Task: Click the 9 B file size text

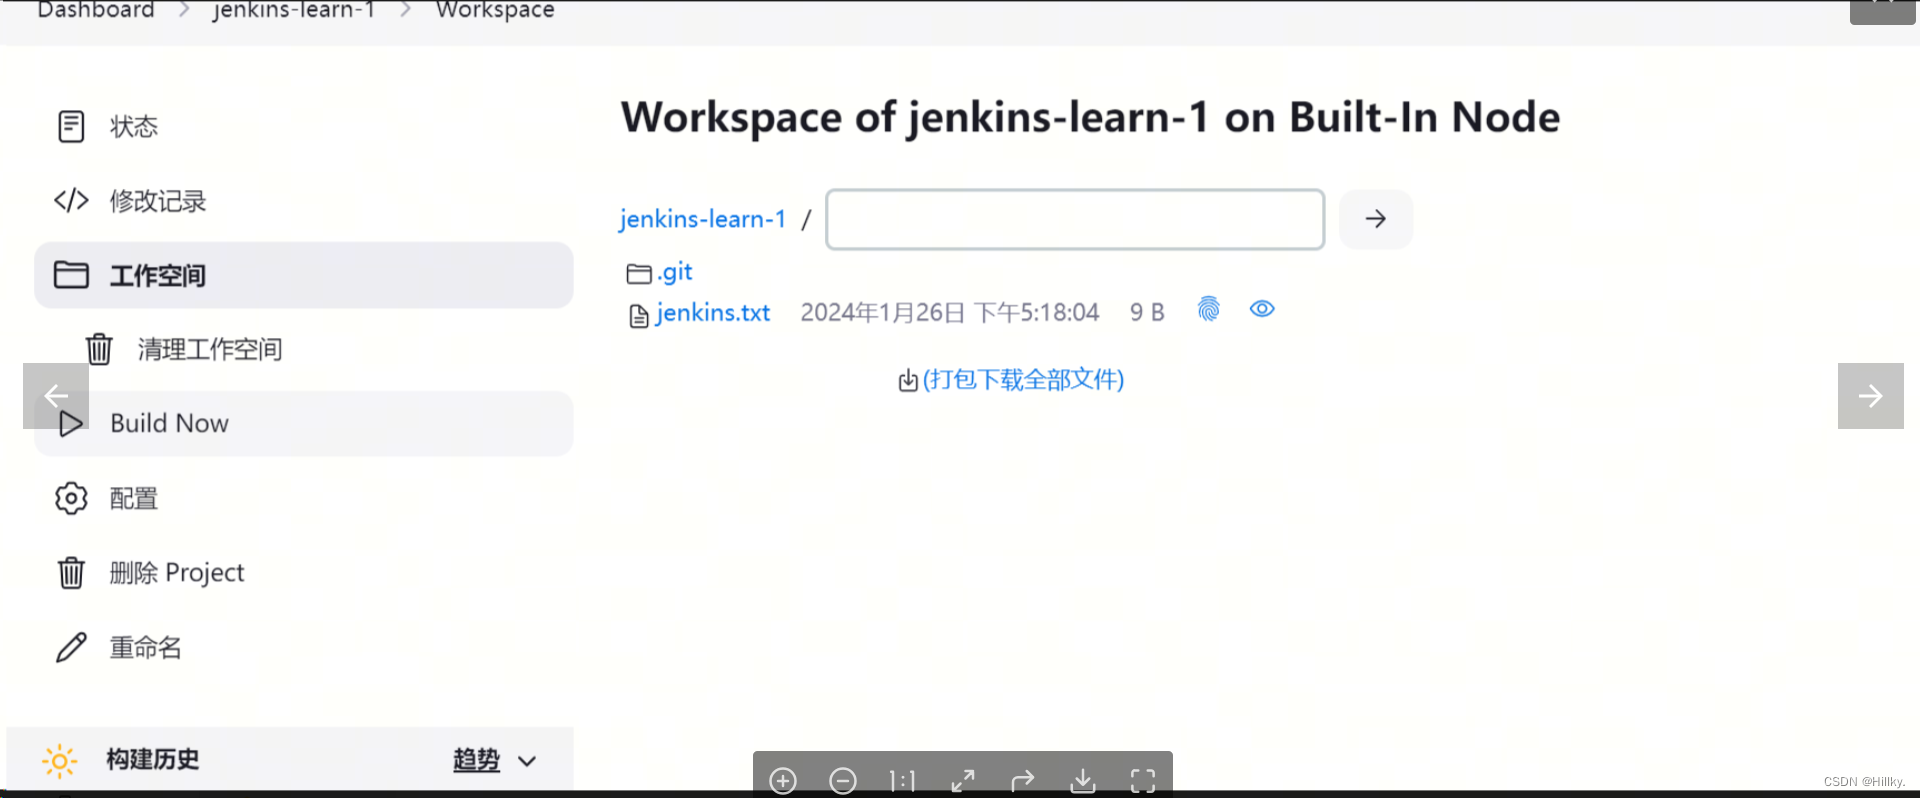Action: 1147,313
